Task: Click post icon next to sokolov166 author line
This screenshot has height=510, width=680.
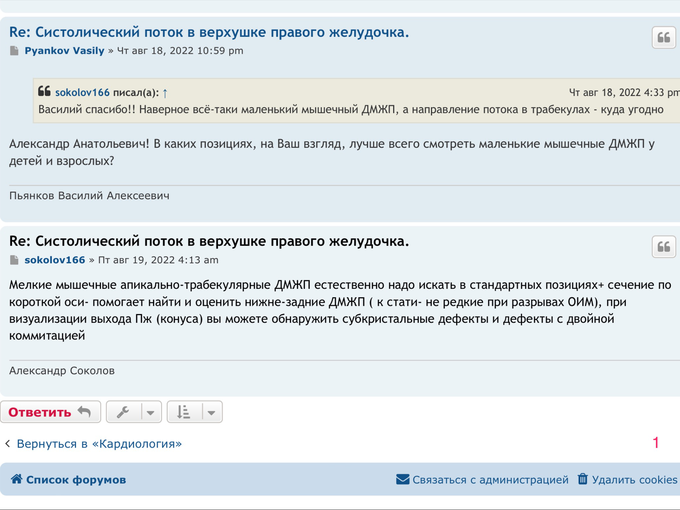Action: [14, 260]
